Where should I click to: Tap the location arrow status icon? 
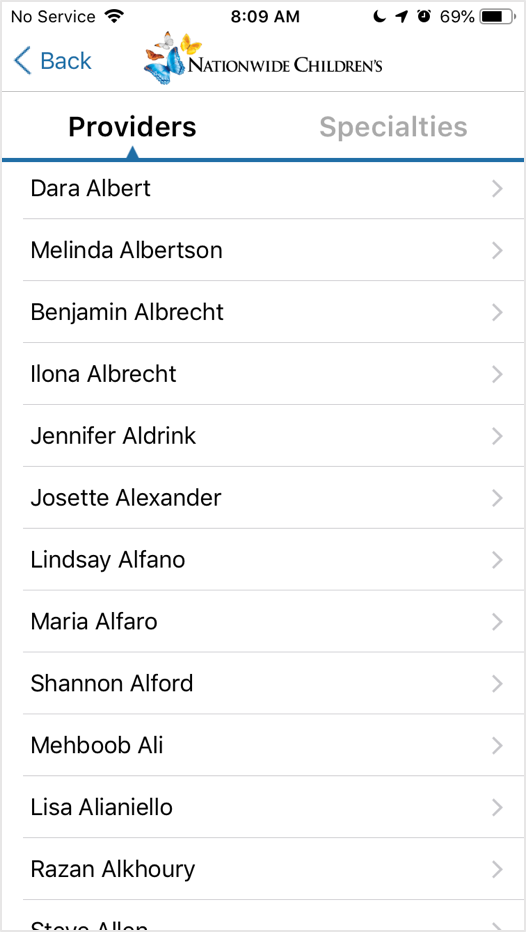pos(402,17)
